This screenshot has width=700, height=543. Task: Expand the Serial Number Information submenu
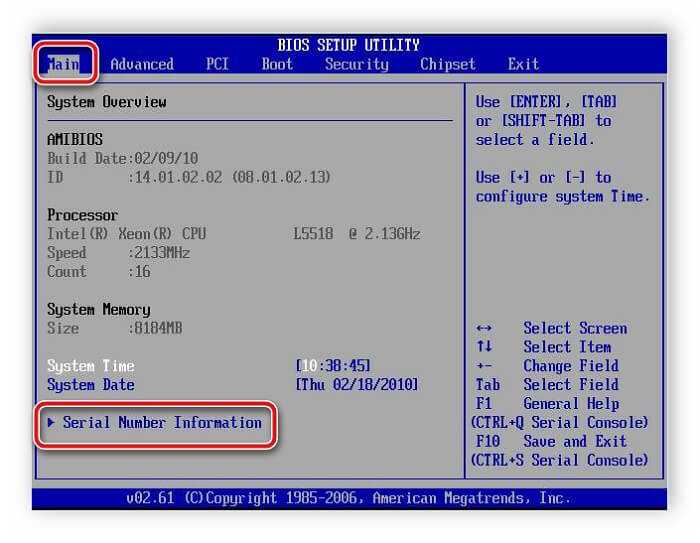[x=160, y=423]
